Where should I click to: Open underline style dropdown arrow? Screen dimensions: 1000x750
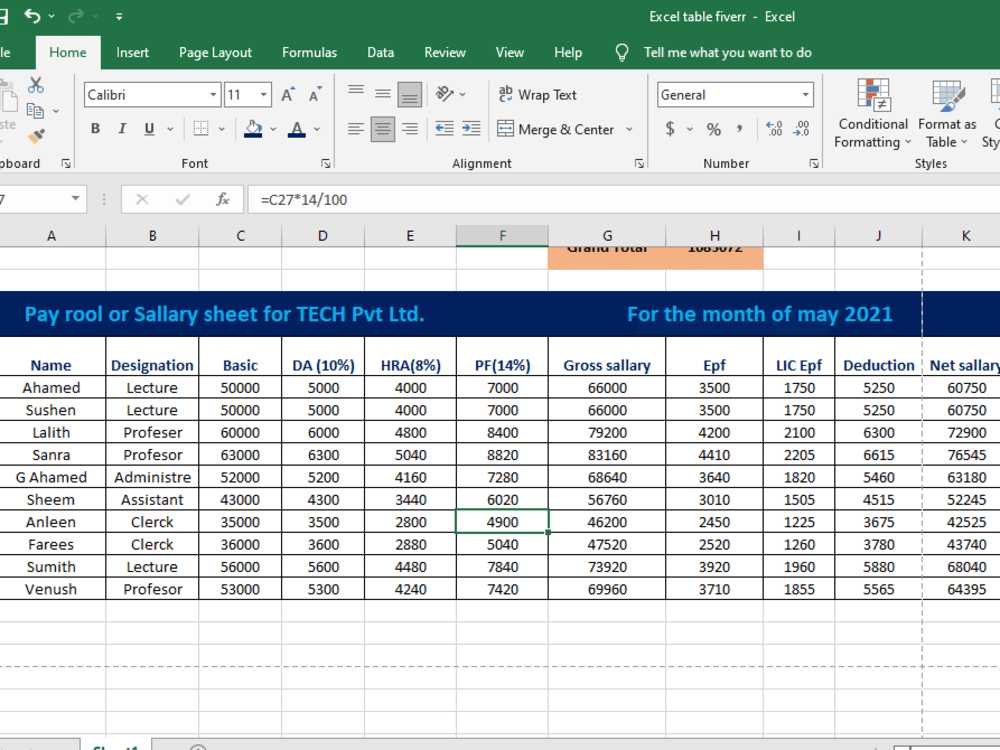click(170, 129)
